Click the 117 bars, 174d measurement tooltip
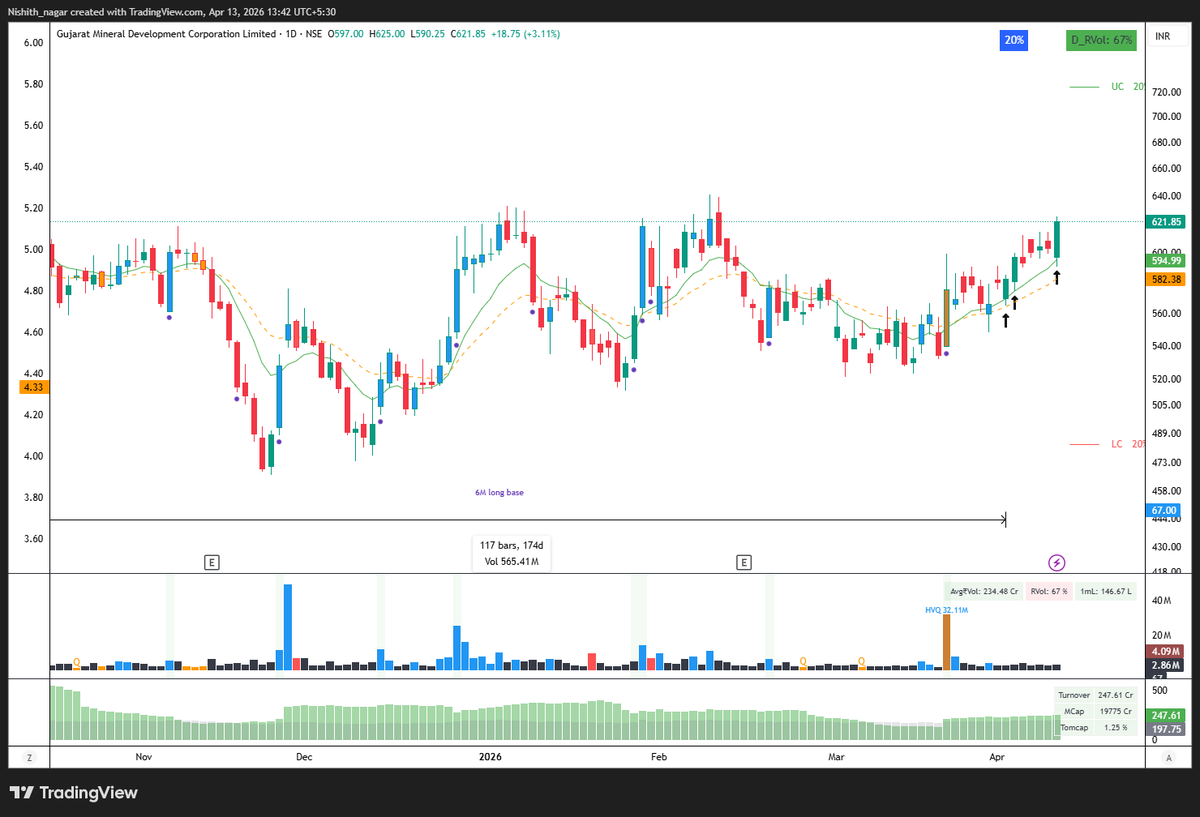The image size is (1200, 817). [511, 547]
